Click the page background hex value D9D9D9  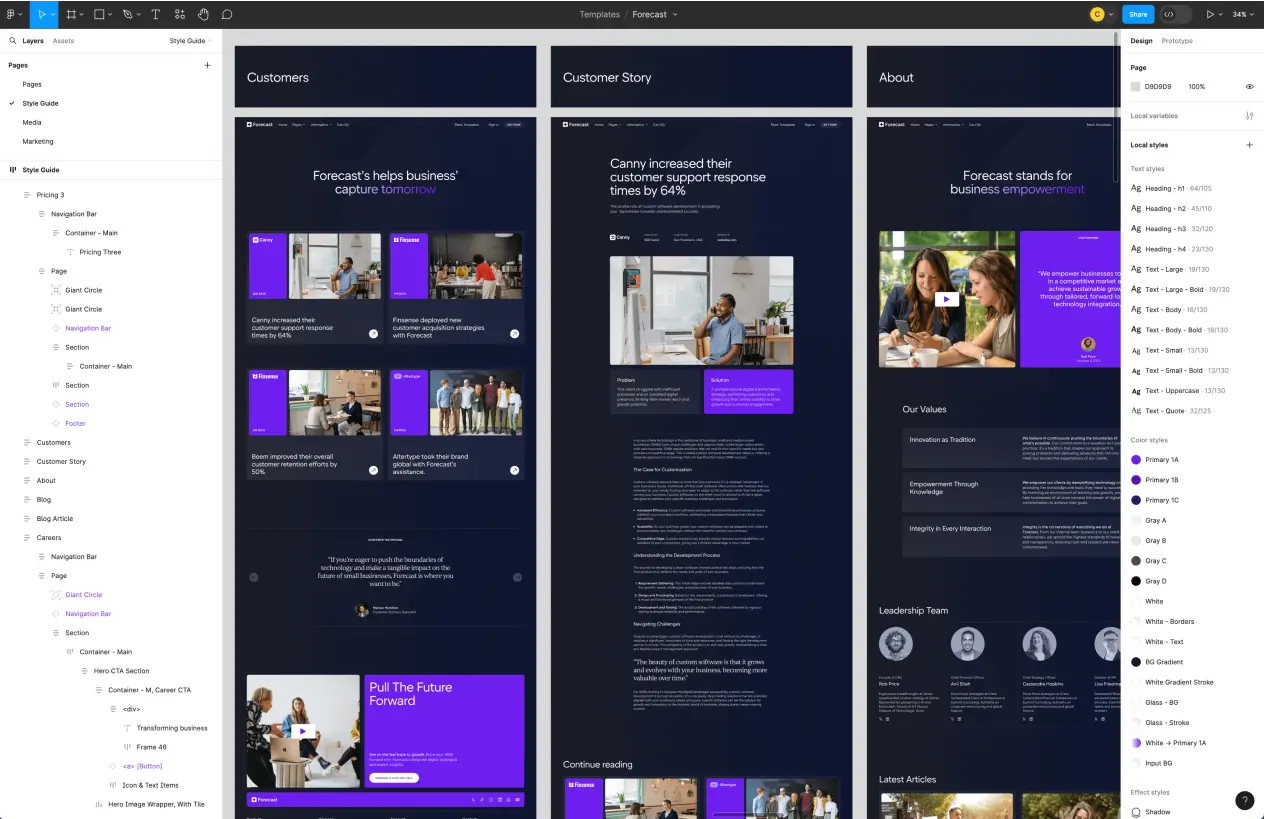(x=1158, y=87)
